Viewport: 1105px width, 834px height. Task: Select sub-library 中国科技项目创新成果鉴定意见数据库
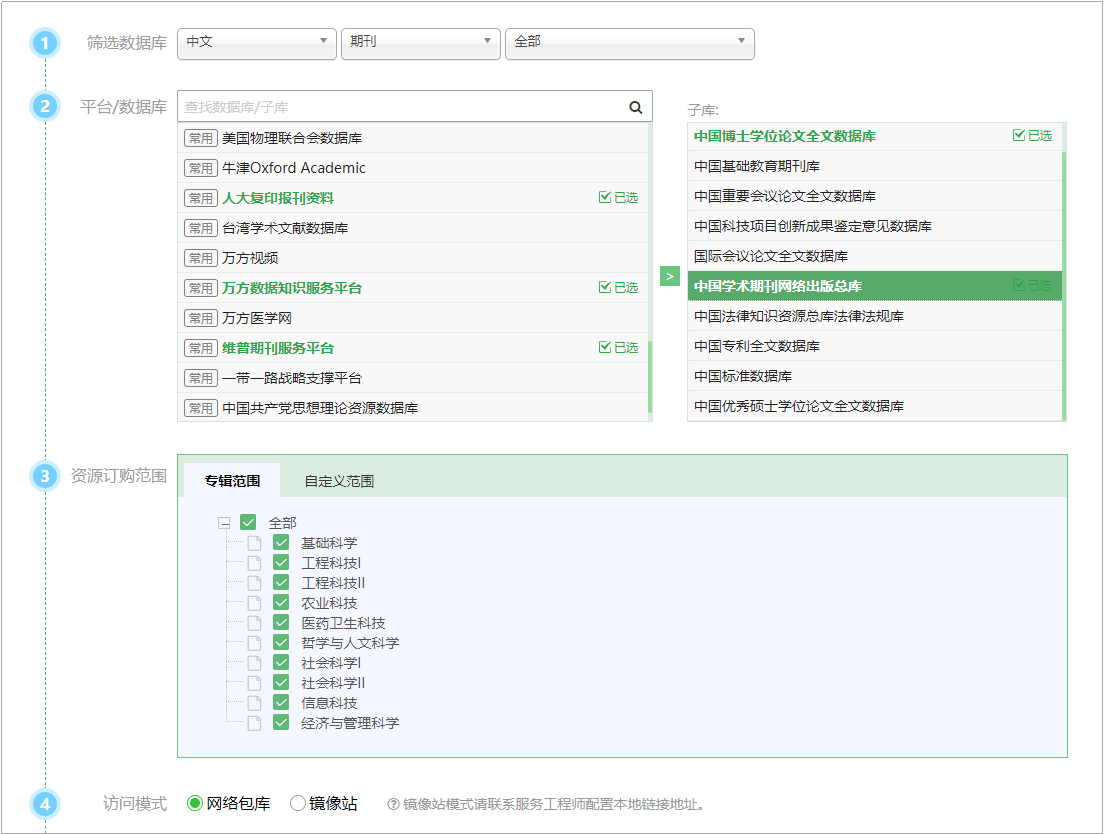pos(875,226)
